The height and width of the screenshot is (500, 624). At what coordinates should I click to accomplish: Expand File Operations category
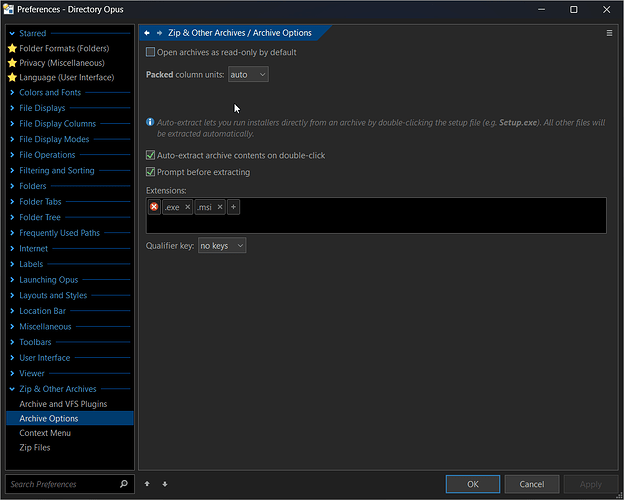click(12, 155)
